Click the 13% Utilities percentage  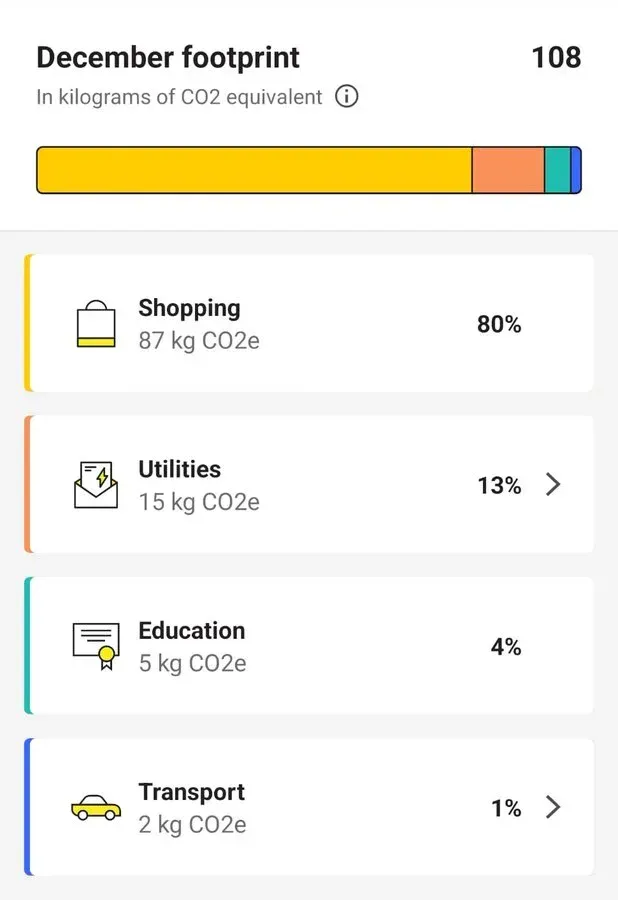tap(499, 486)
